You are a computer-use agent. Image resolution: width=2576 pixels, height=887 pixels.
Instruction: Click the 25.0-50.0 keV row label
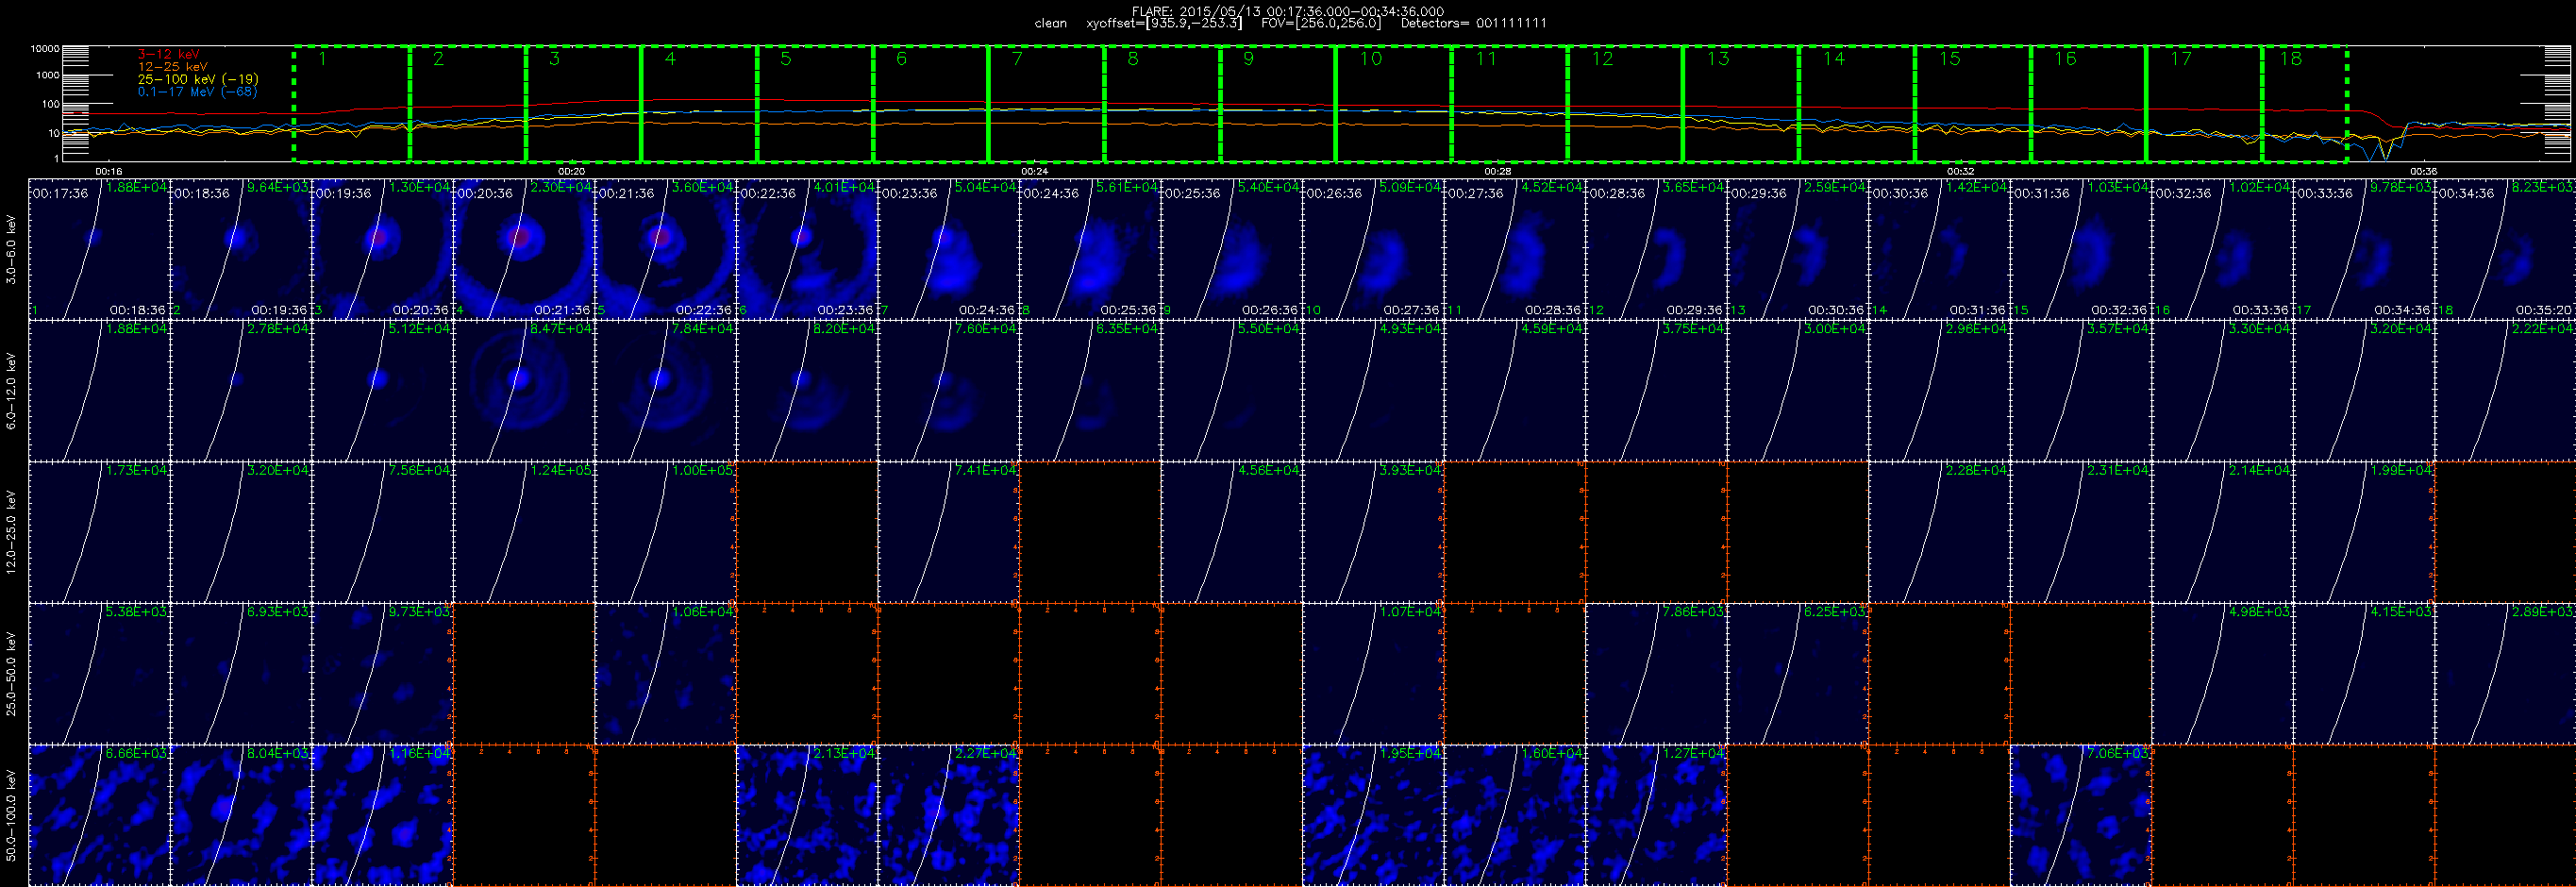pyautogui.click(x=11, y=673)
